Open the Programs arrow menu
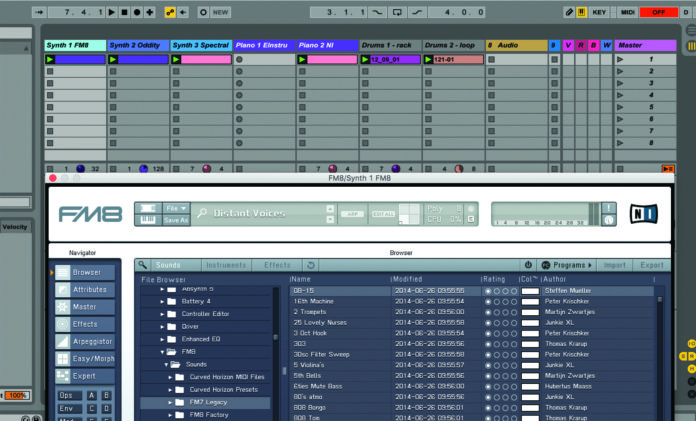Image resolution: width=696 pixels, height=421 pixels. (567, 265)
